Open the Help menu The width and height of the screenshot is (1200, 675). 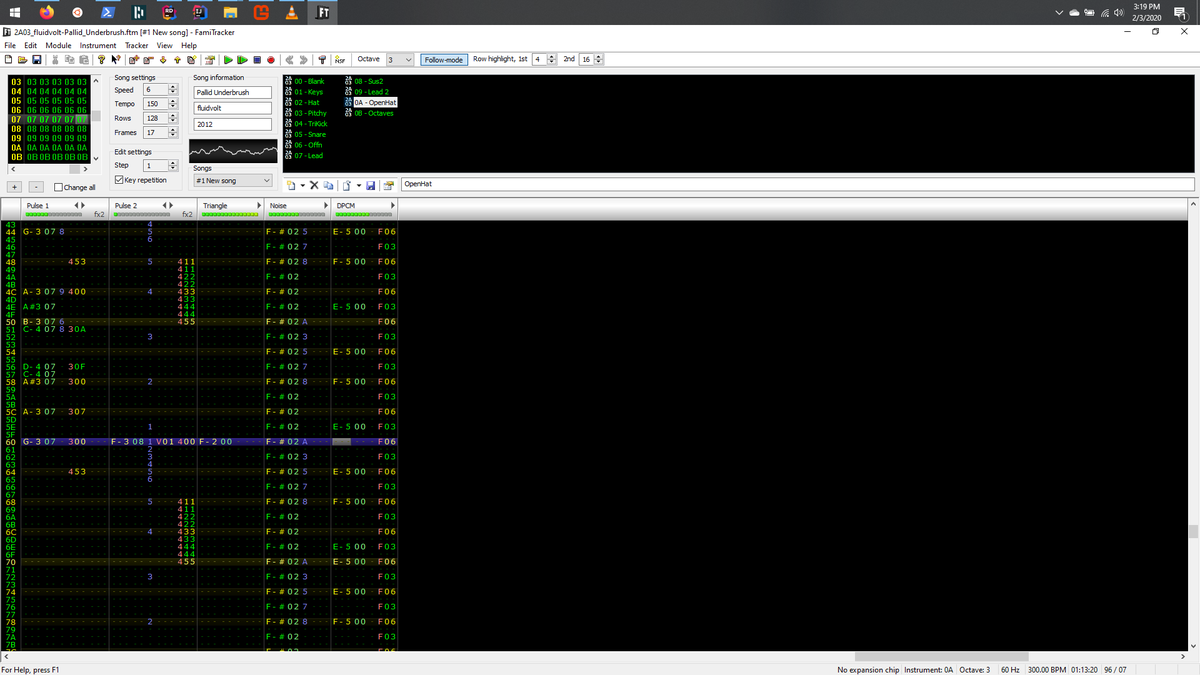point(189,45)
